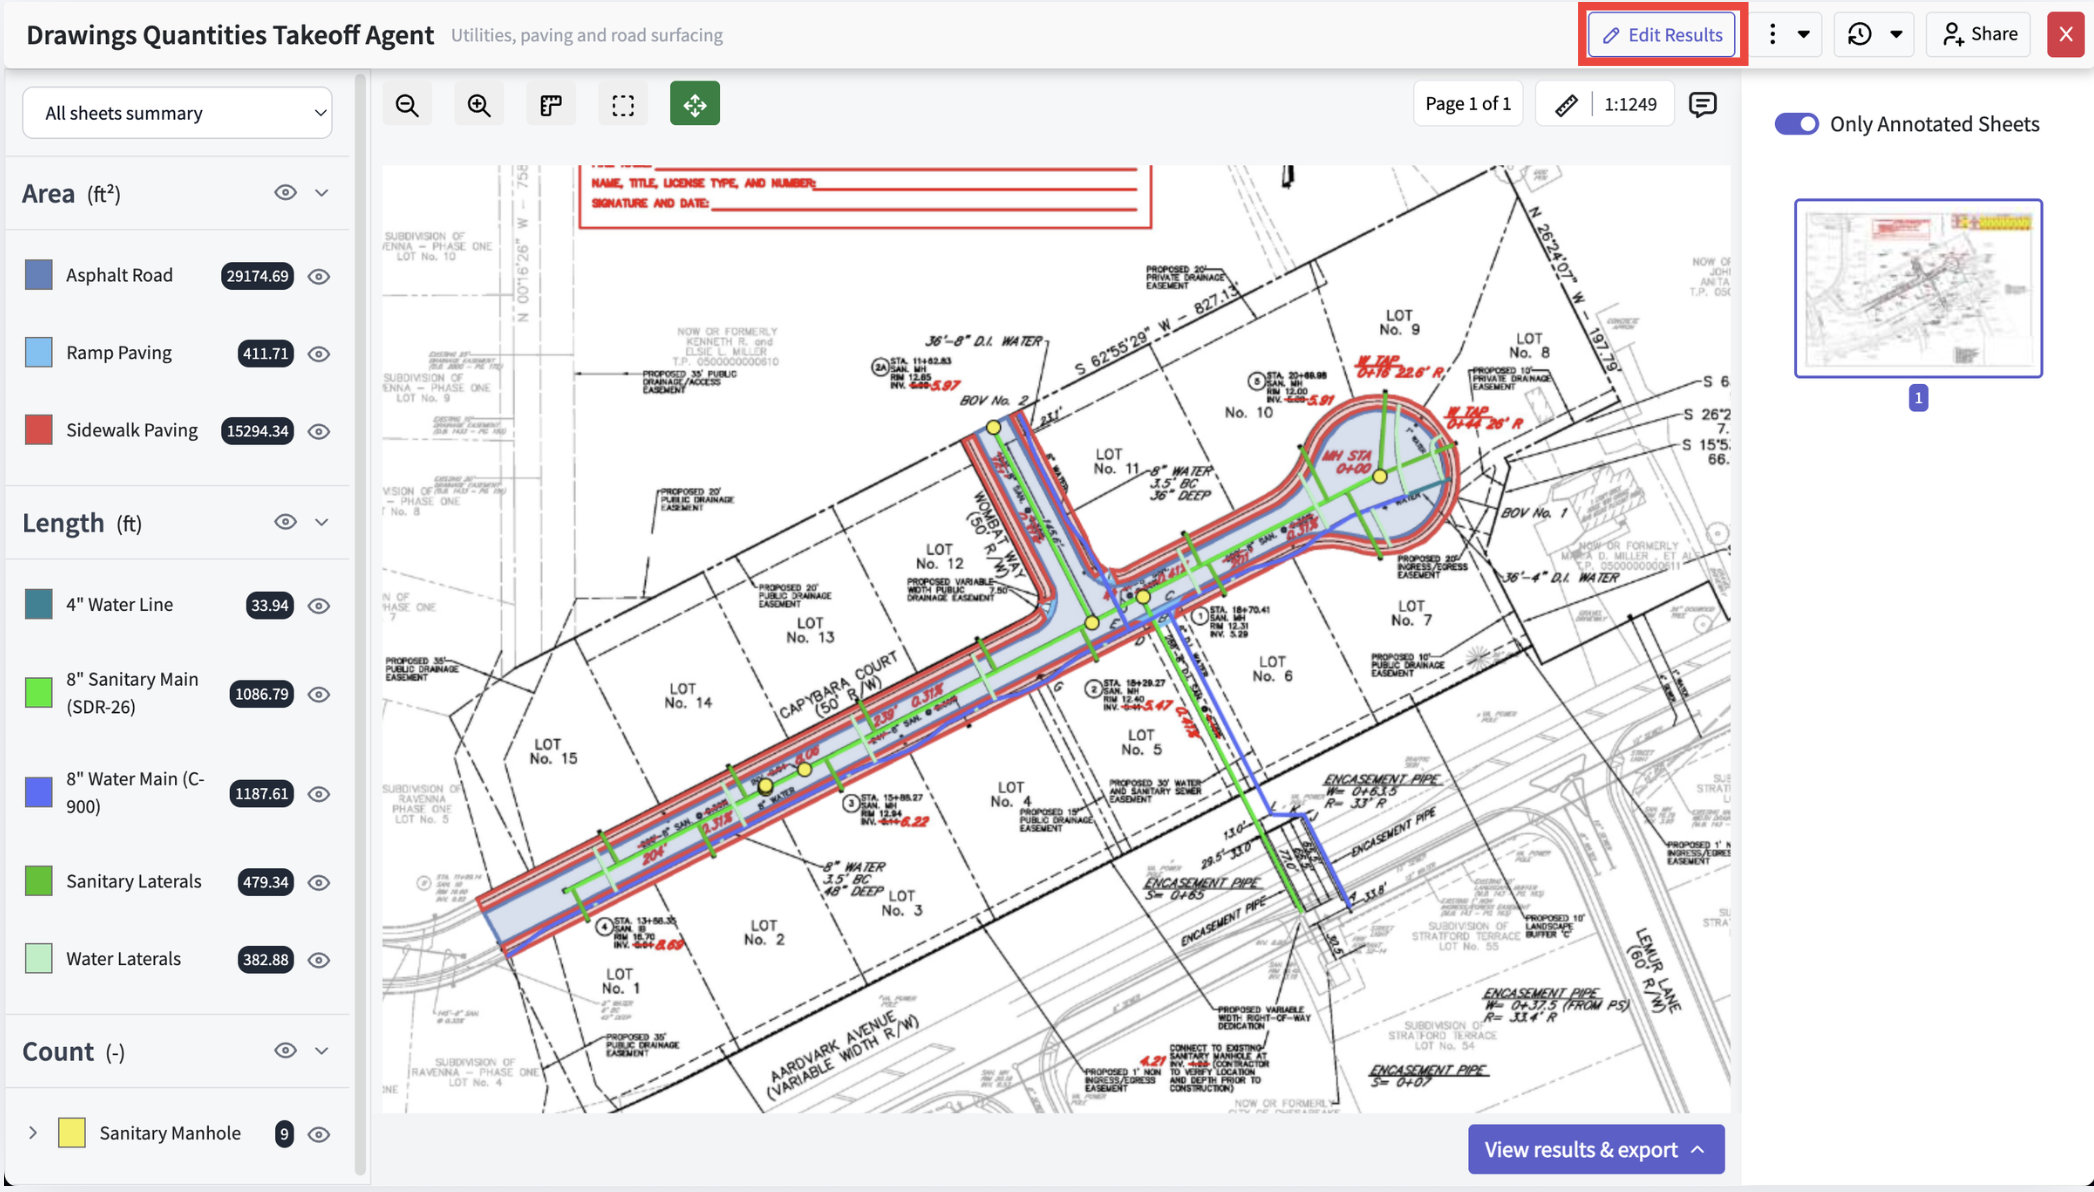Select the 8" Water Main (C-900) label
This screenshot has height=1192, width=2094.
(x=135, y=792)
